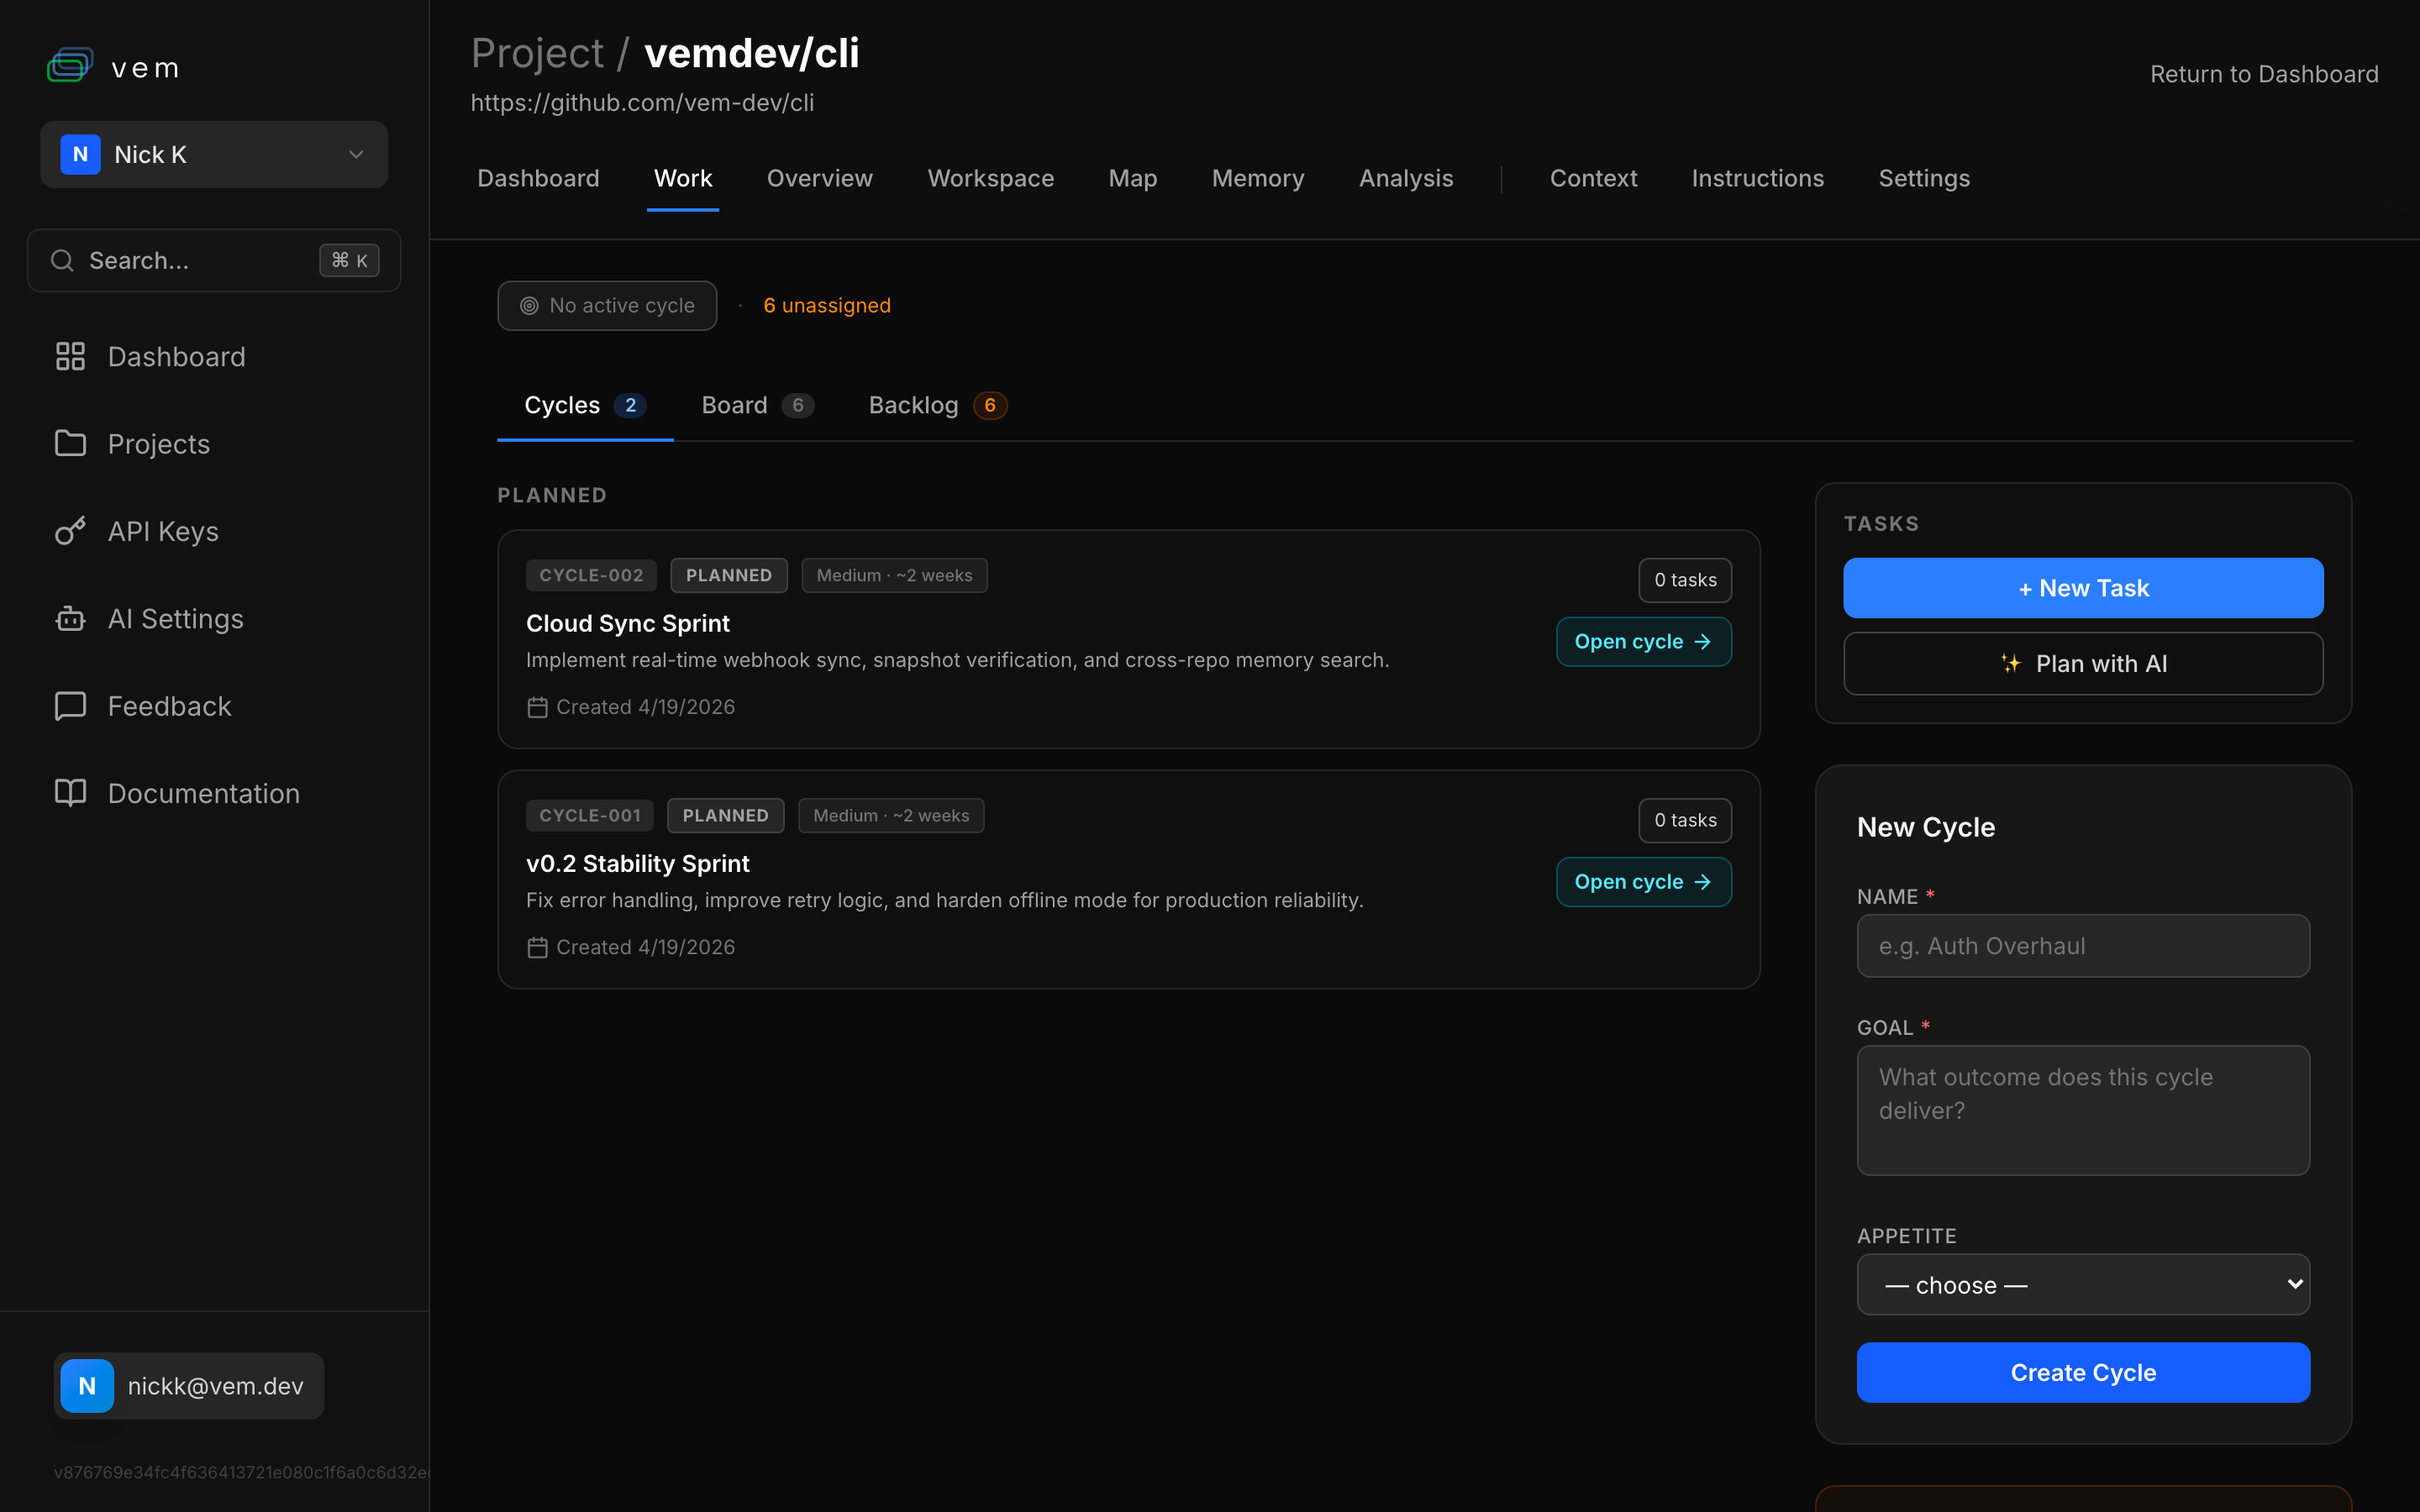Viewport: 2420px width, 1512px height.
Task: Open the Memory project tab
Action: pyautogui.click(x=1257, y=178)
